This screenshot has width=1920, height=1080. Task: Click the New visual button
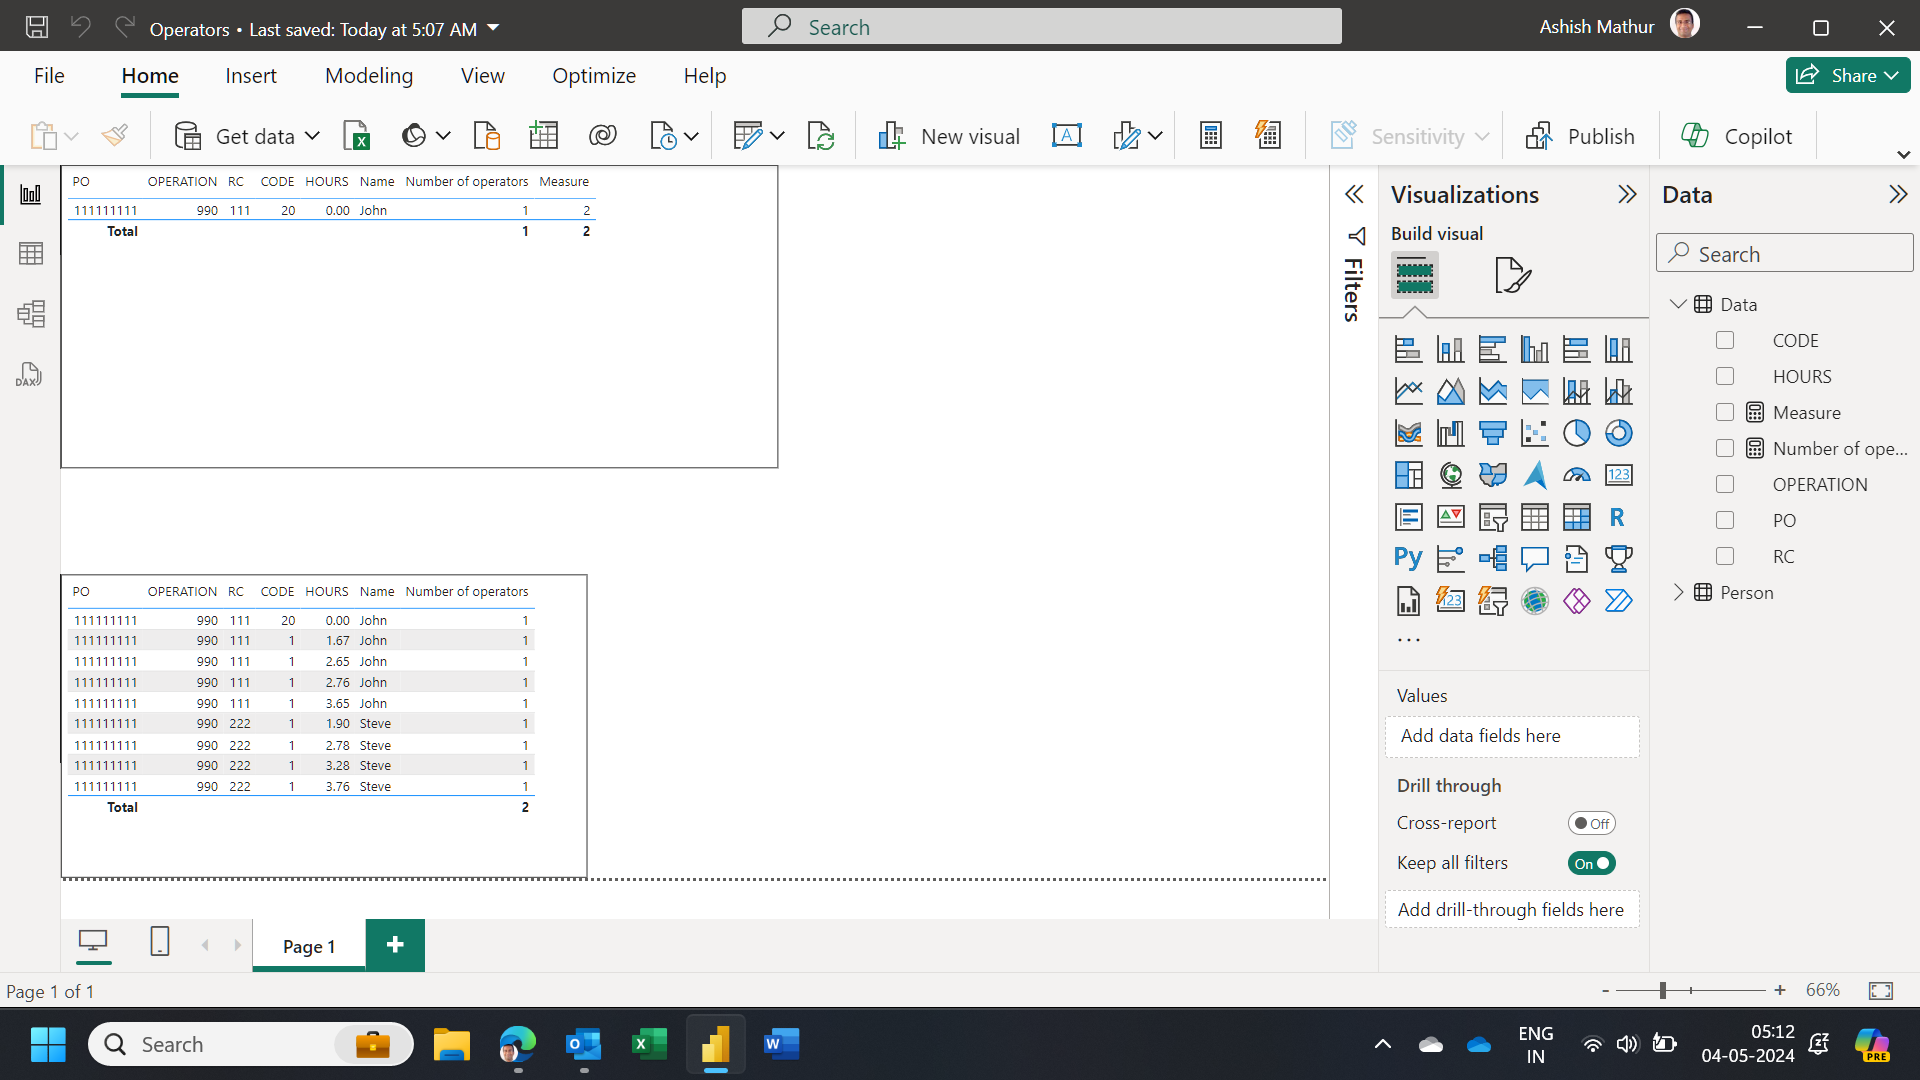tap(948, 136)
